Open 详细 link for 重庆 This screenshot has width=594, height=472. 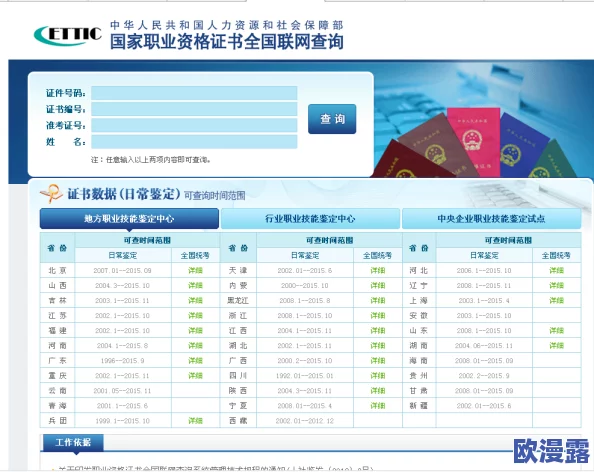click(195, 376)
